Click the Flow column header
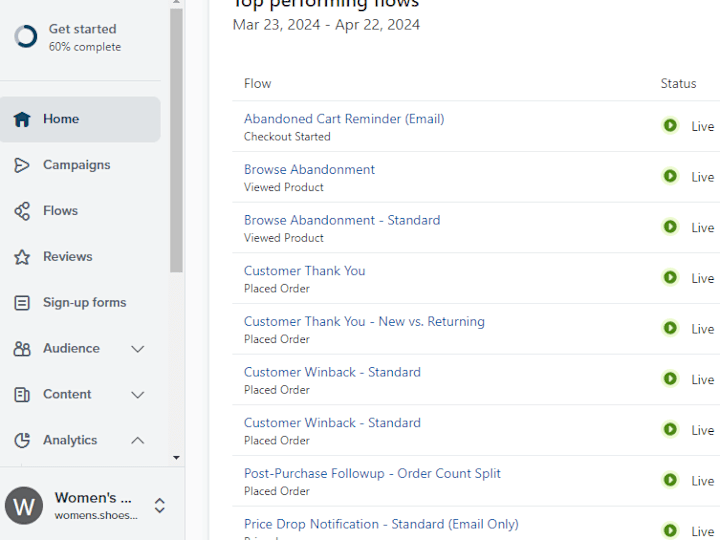720x540 pixels. tap(258, 84)
